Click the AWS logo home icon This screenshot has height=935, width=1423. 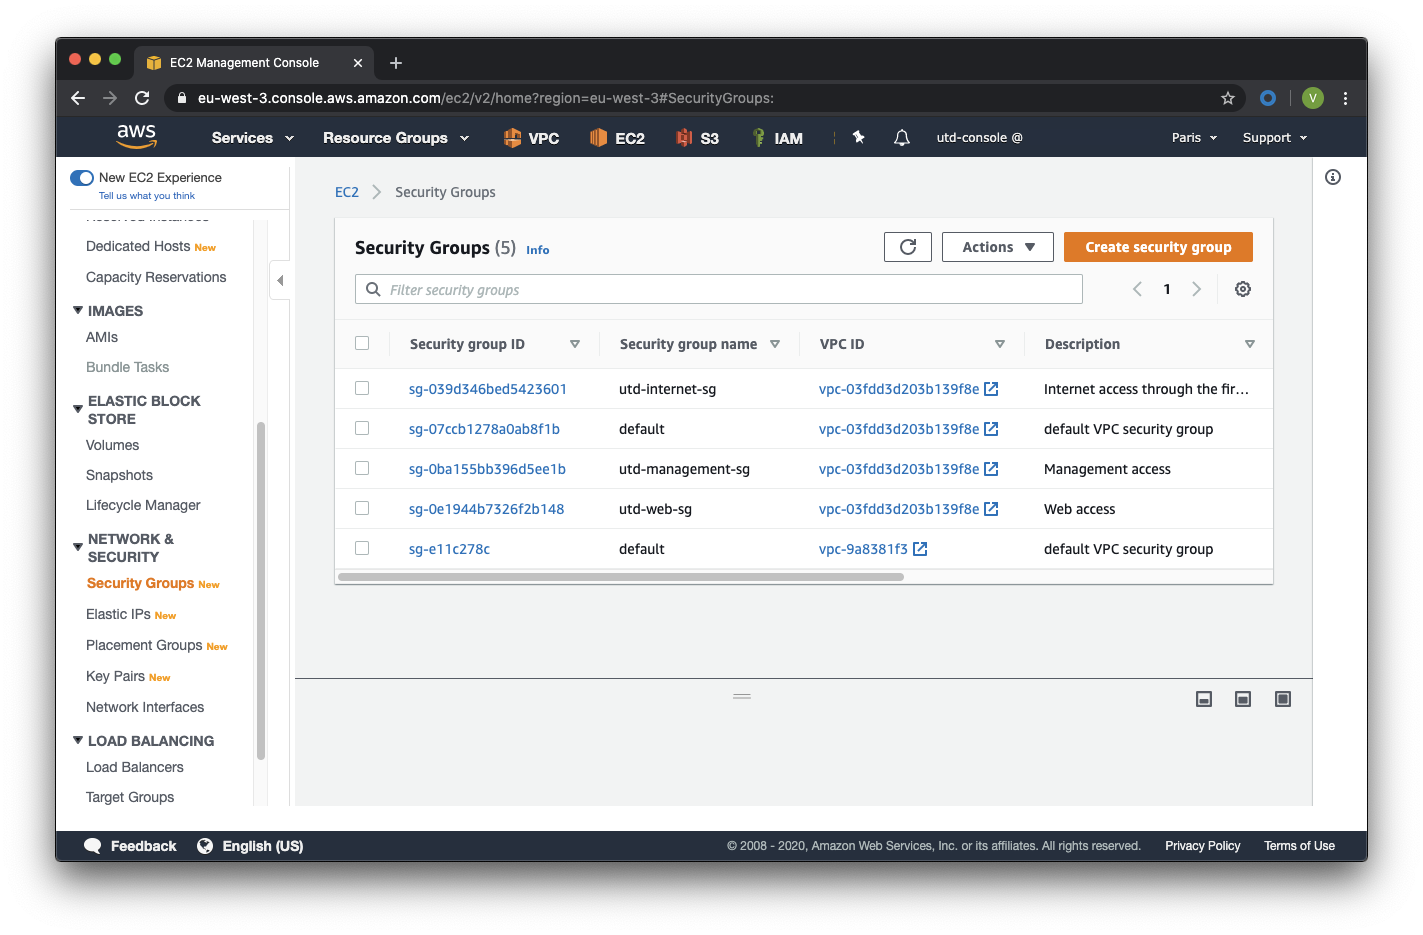click(x=137, y=137)
